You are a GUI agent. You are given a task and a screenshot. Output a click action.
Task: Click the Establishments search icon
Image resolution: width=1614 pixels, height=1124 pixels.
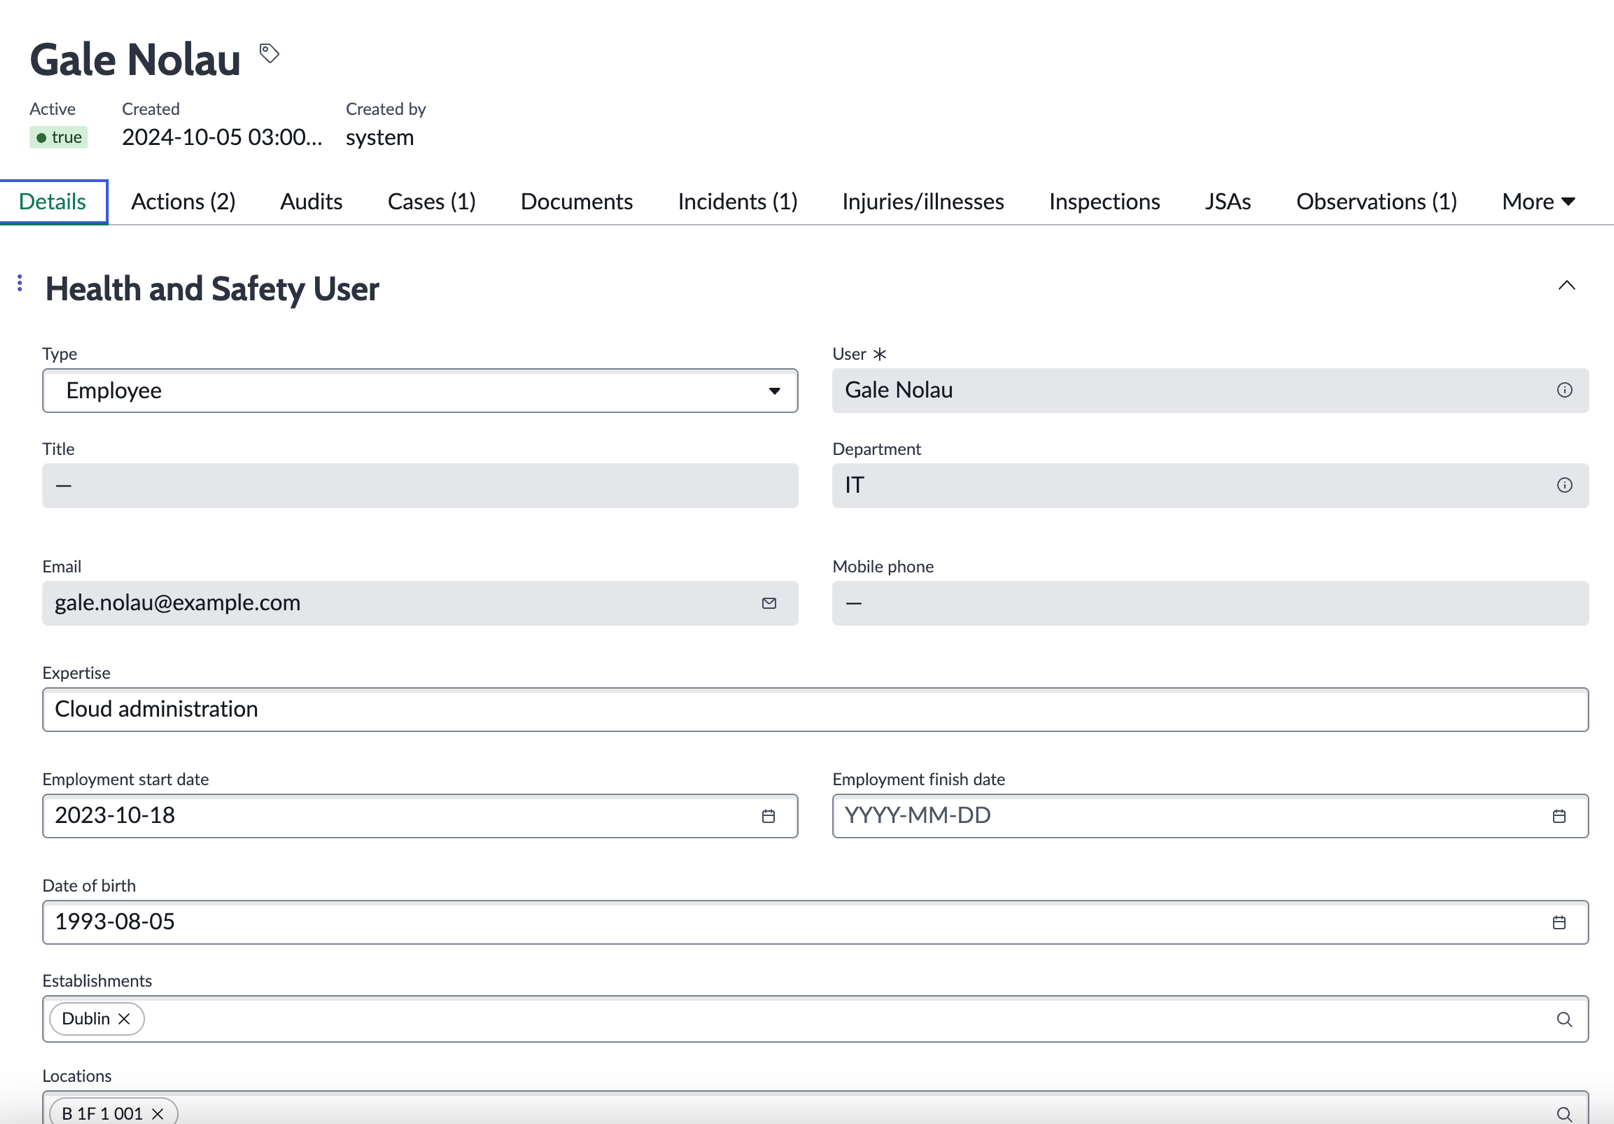point(1564,1019)
